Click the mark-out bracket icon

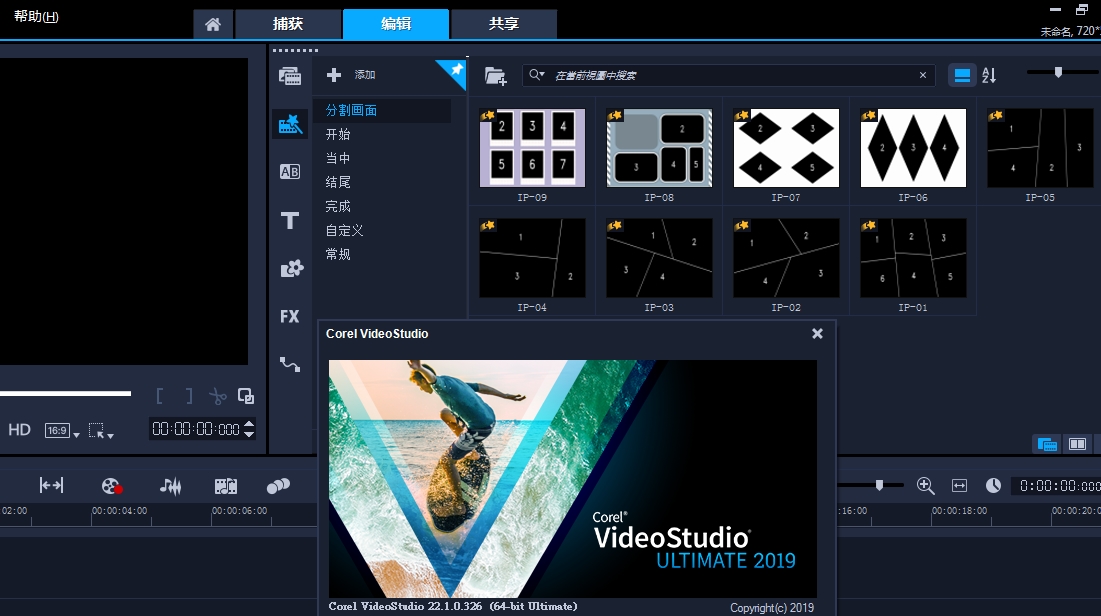(189, 396)
